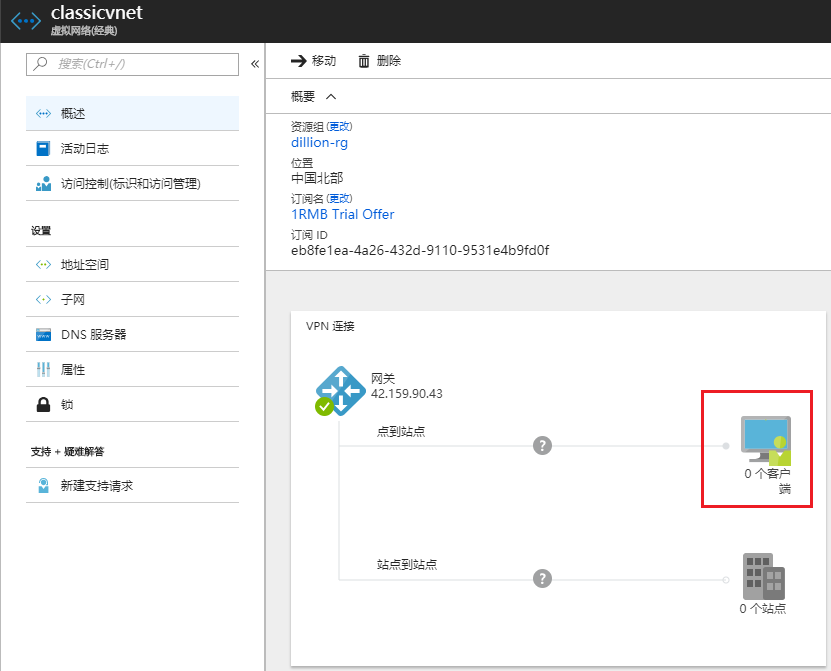The height and width of the screenshot is (671, 831).
Task: Click the classicvnet virtual network header icon
Action: pyautogui.click(x=24, y=20)
